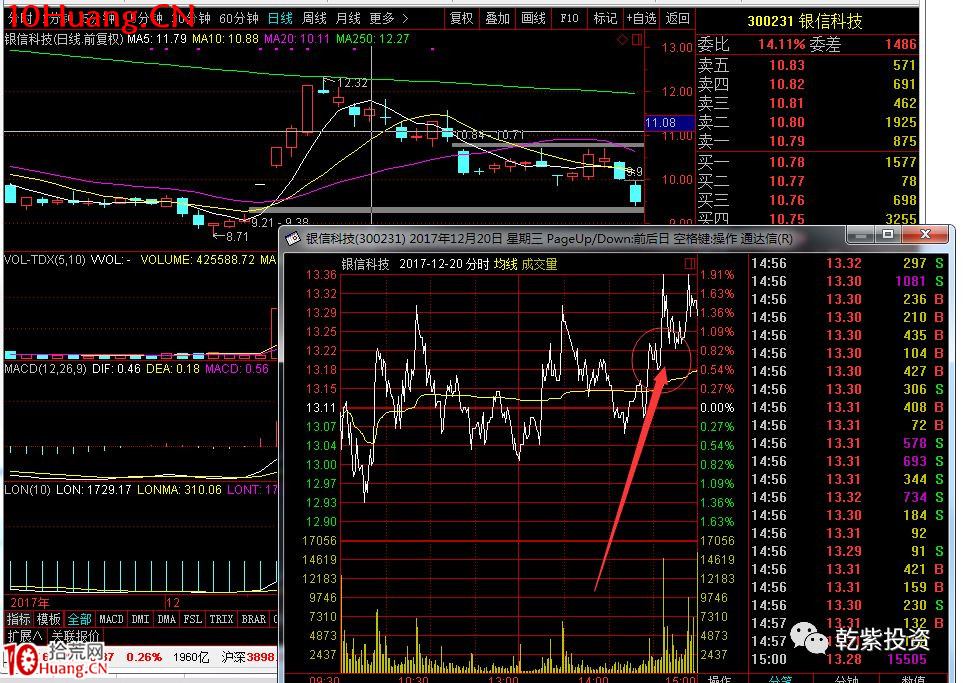Screen dimensions: 963x683
Task: Switch indicator to TRIX
Action: point(221,619)
